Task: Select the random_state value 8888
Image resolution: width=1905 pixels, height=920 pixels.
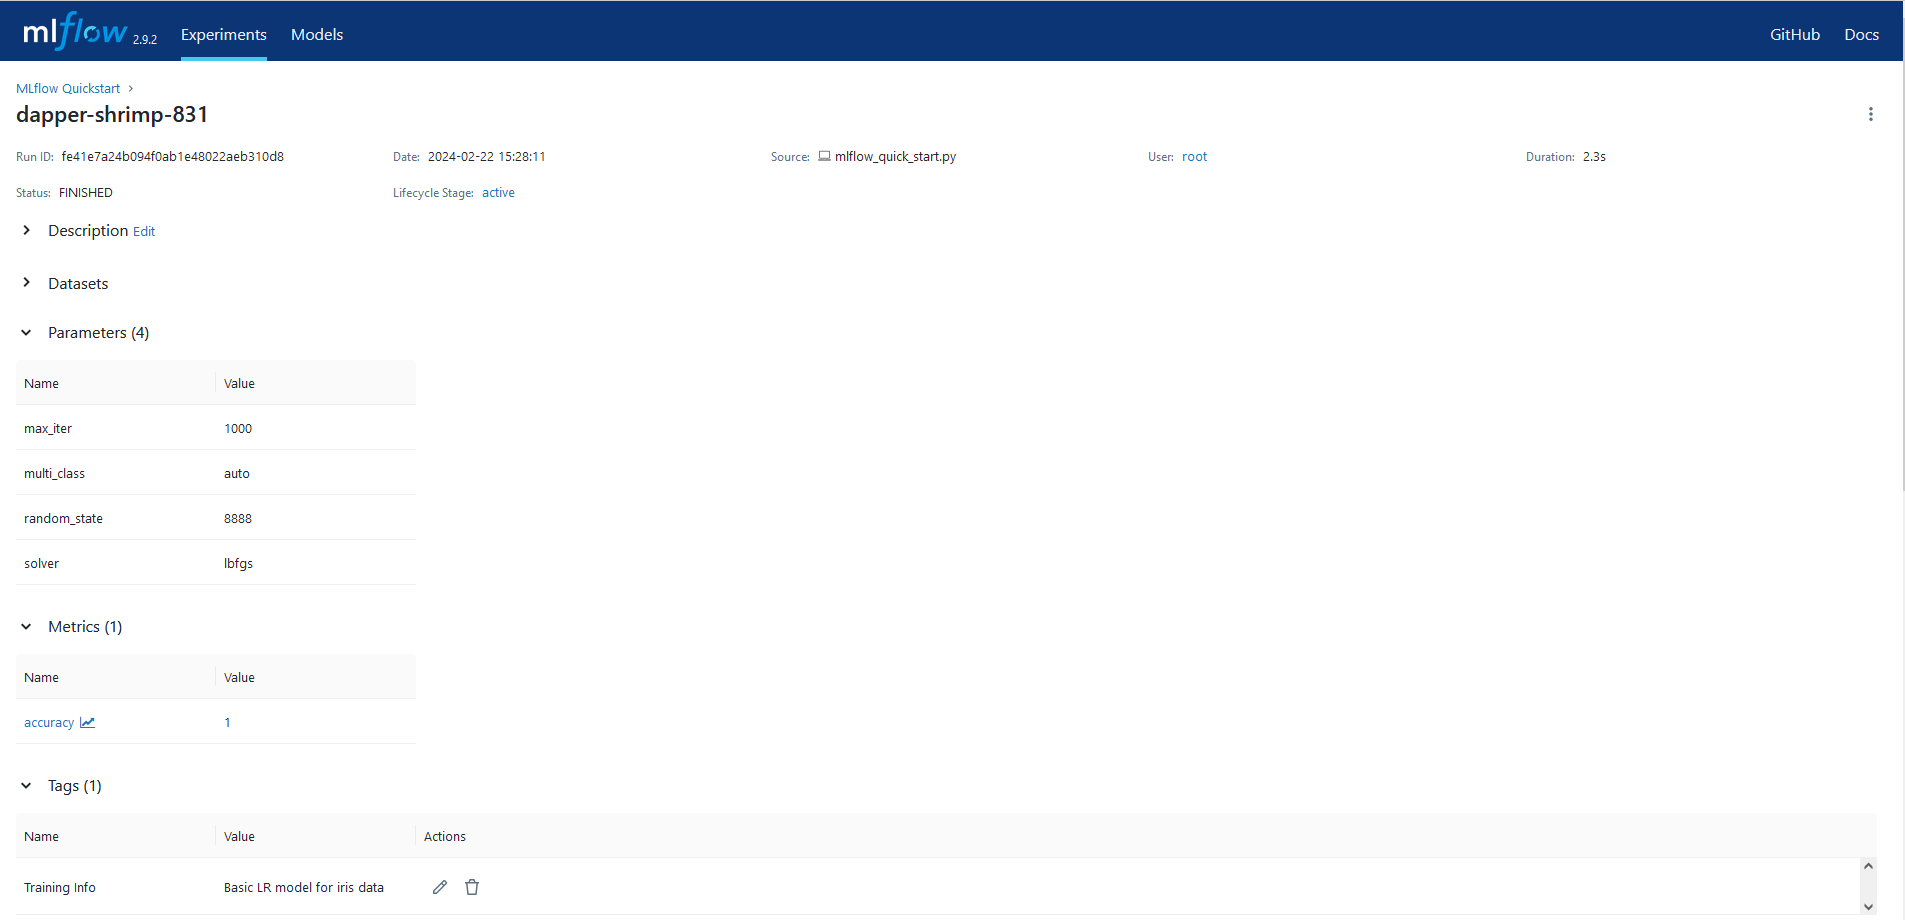Action: coord(238,518)
